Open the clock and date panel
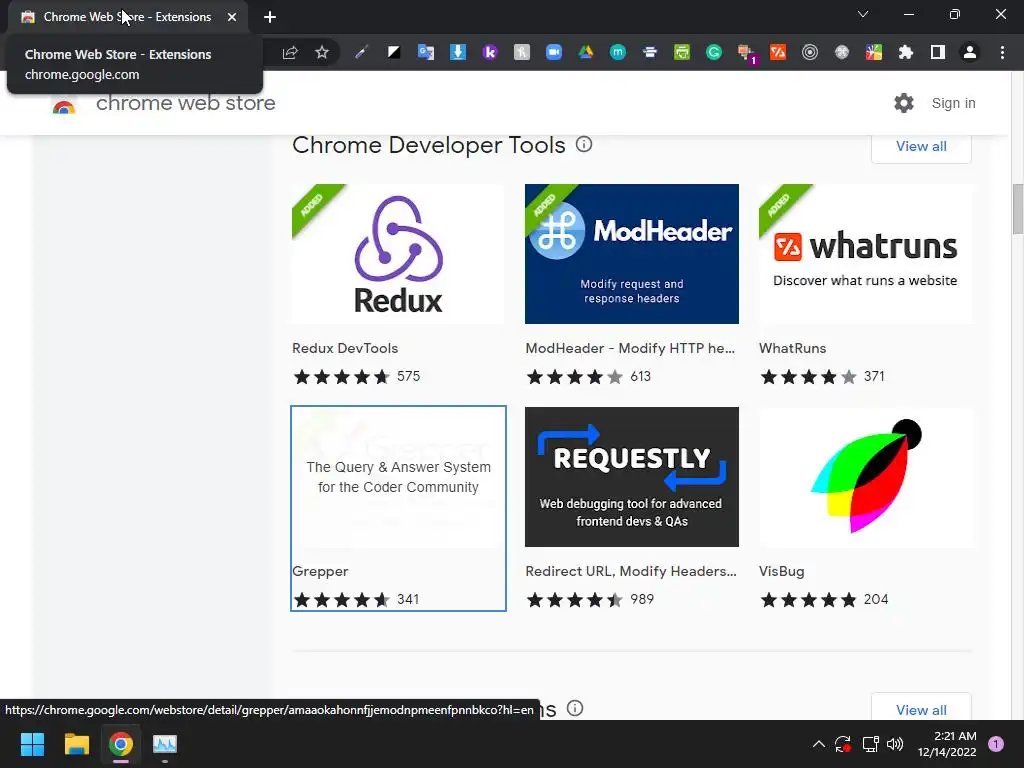The height and width of the screenshot is (768, 1024). point(947,744)
